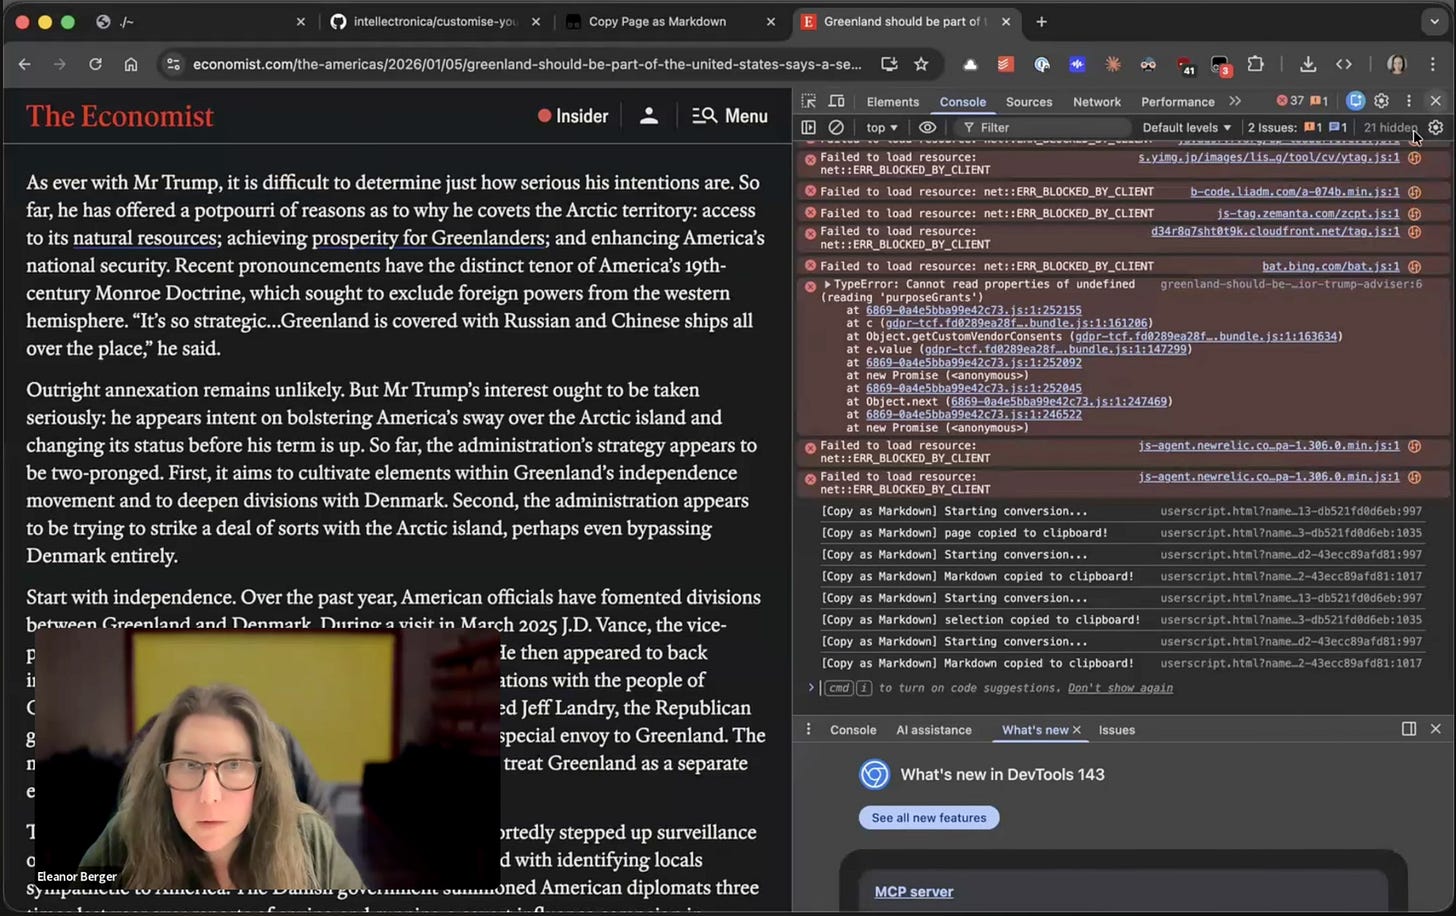Go back with the browser back arrow

tap(25, 64)
